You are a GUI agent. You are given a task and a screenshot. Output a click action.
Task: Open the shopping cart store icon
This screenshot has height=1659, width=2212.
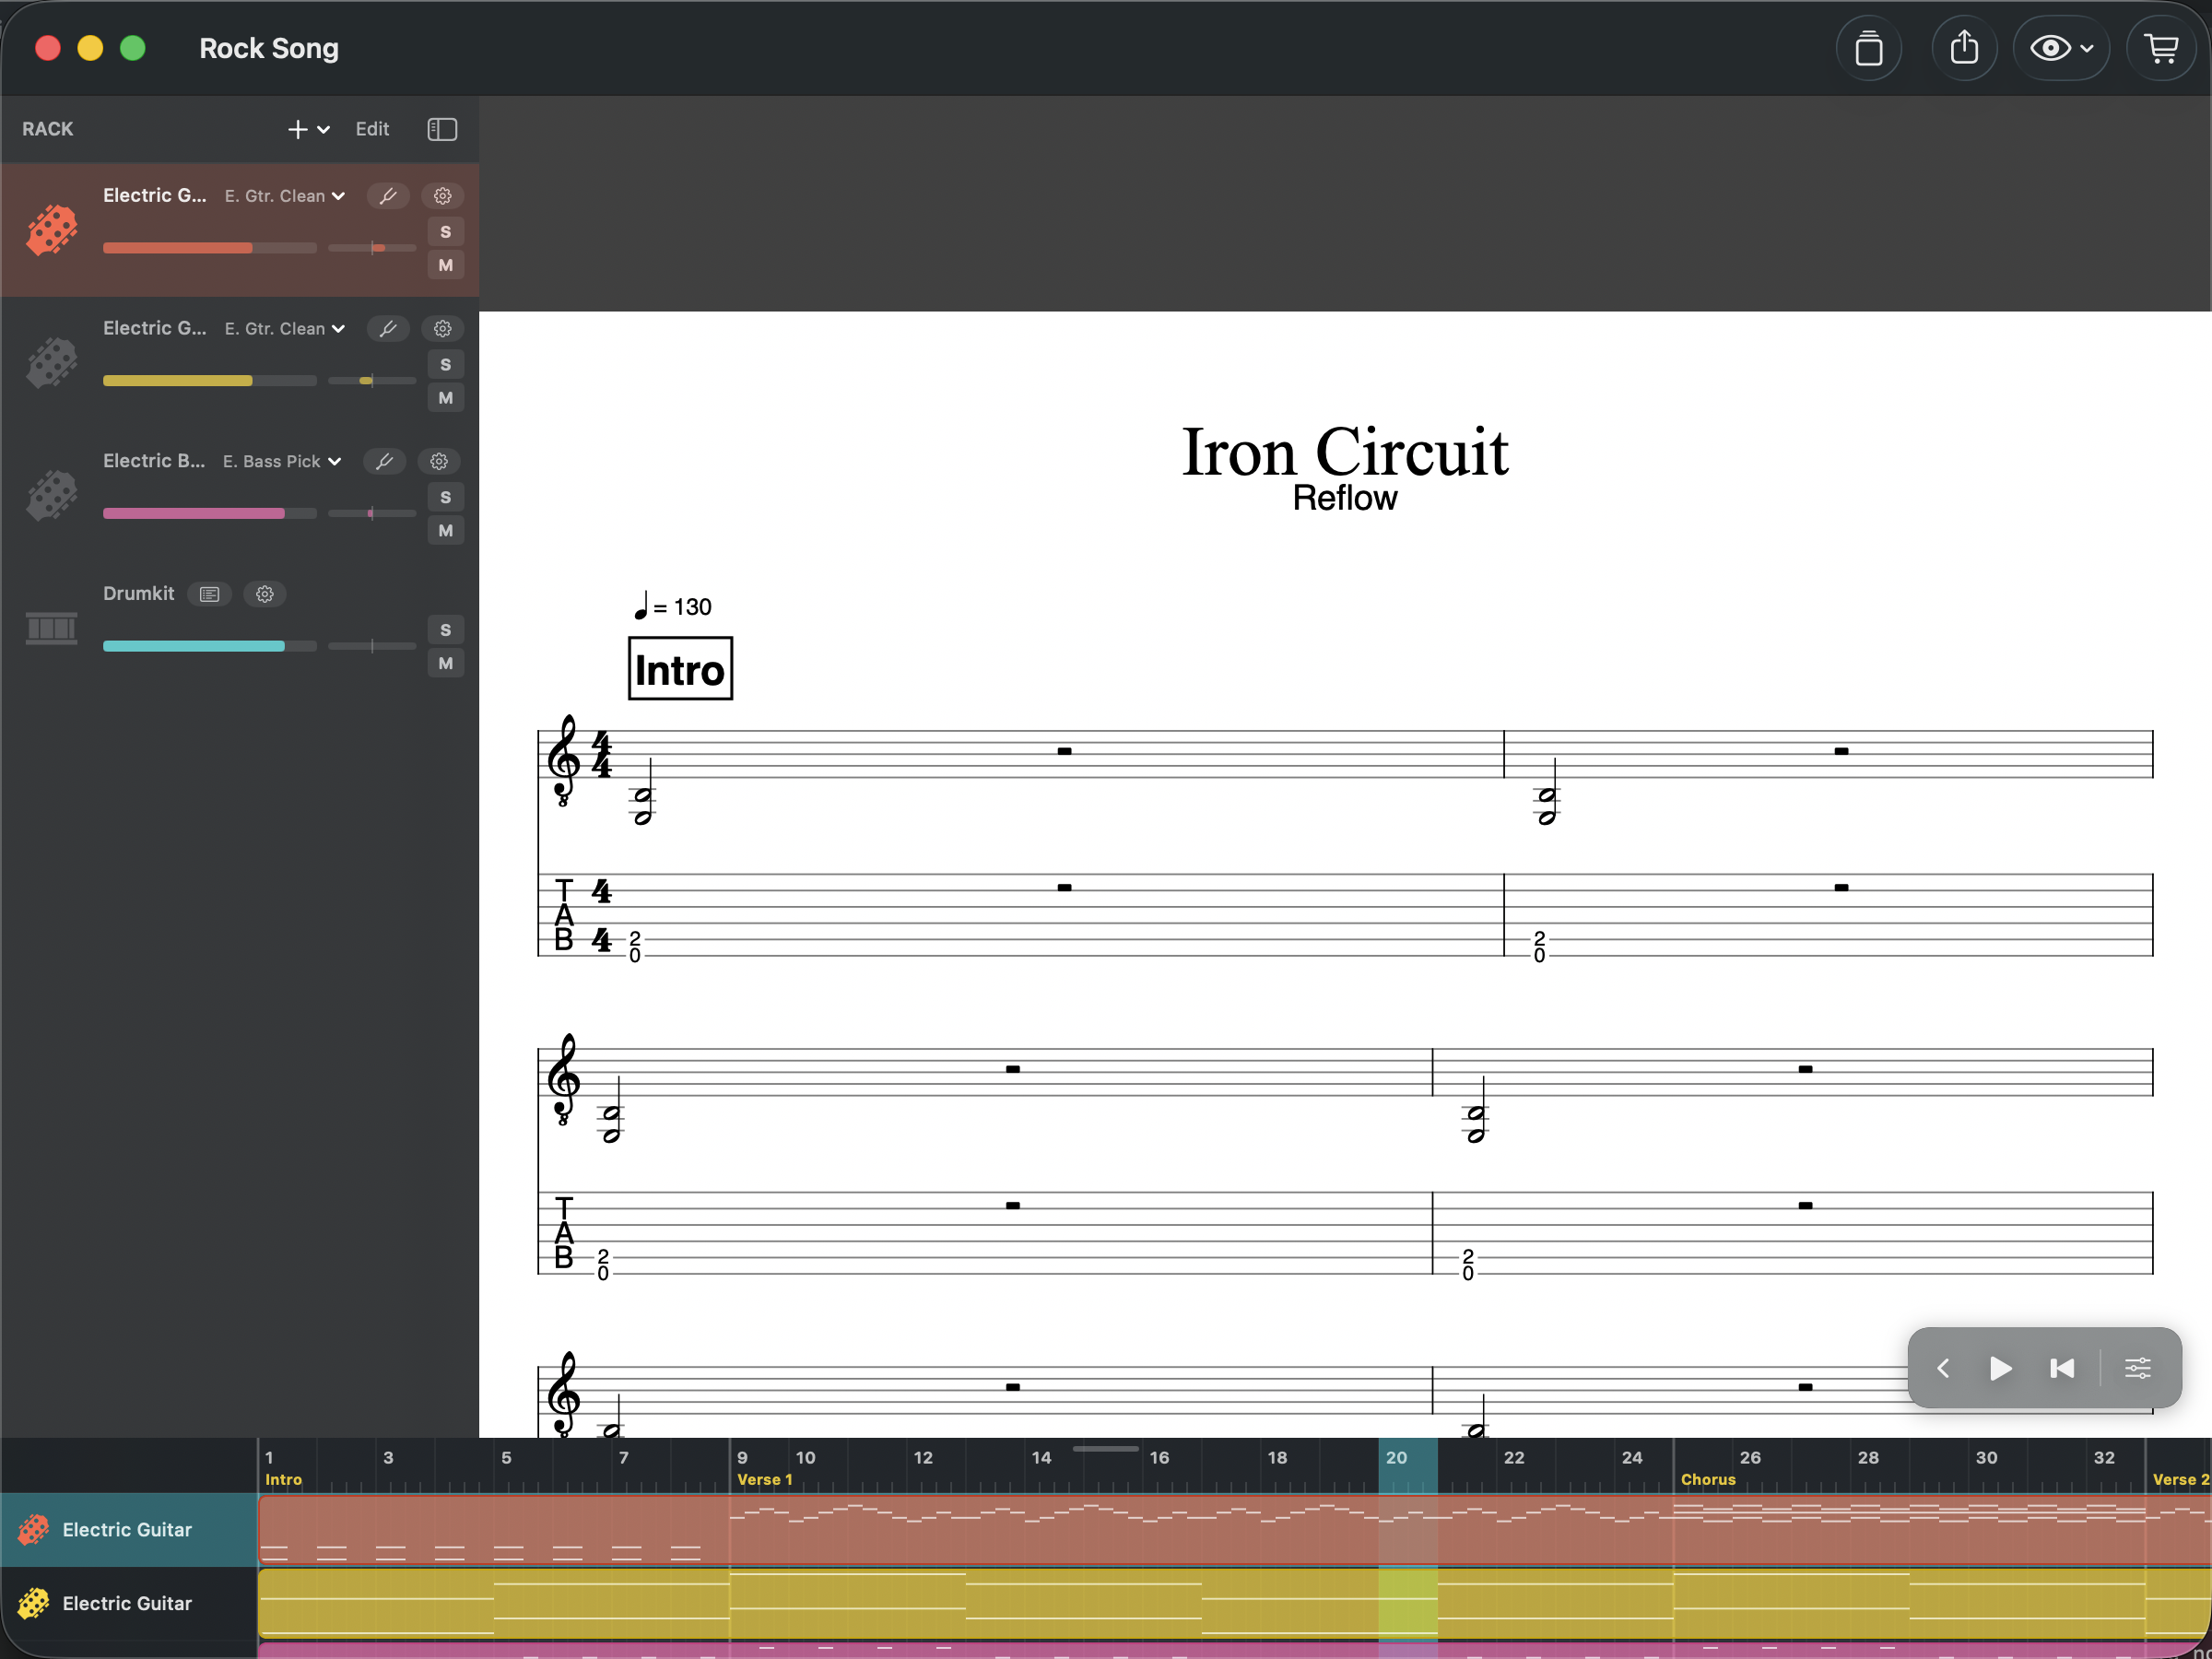[2161, 48]
